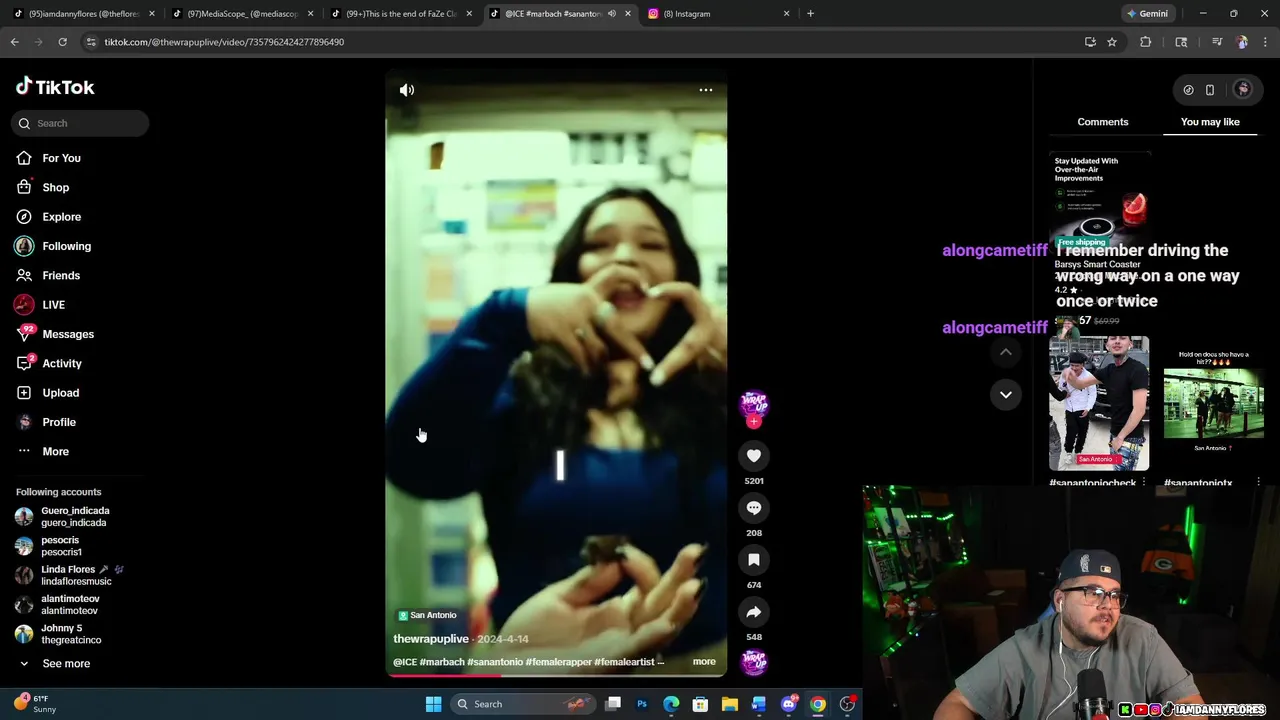Share the video using the arrow icon
The height and width of the screenshot is (720, 1280).
(x=754, y=612)
